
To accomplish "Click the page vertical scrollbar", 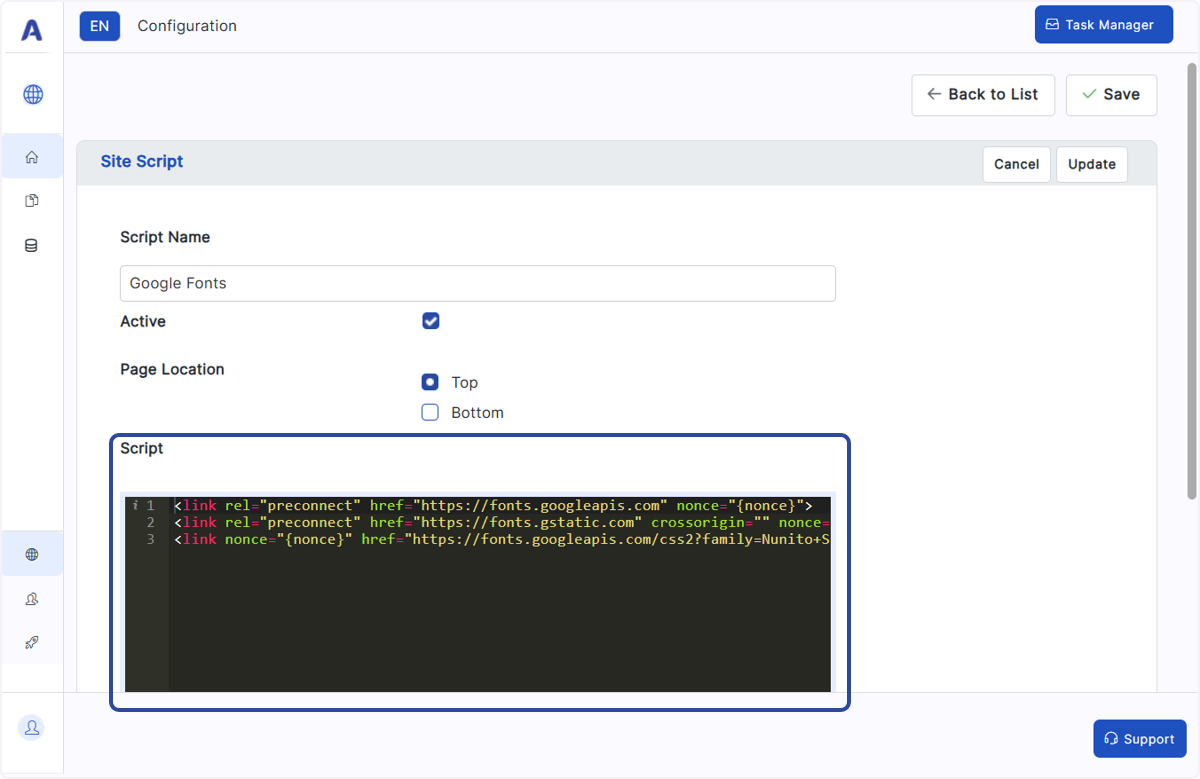I will 1191,280.
